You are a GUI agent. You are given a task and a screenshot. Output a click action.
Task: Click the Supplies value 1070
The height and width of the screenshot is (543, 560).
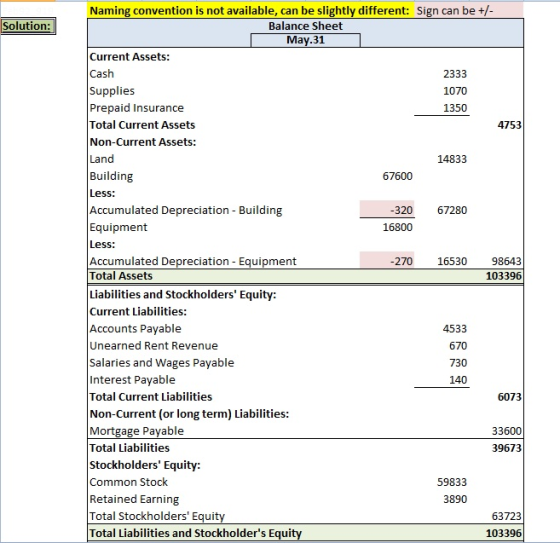(455, 91)
